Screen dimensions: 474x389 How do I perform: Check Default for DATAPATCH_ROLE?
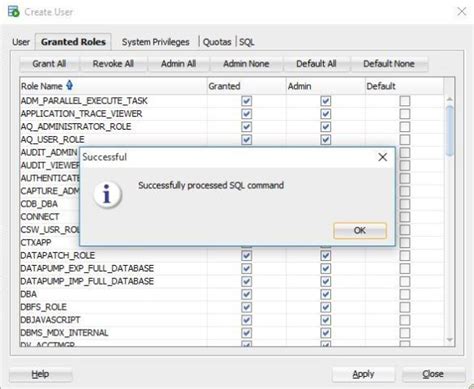pos(405,256)
